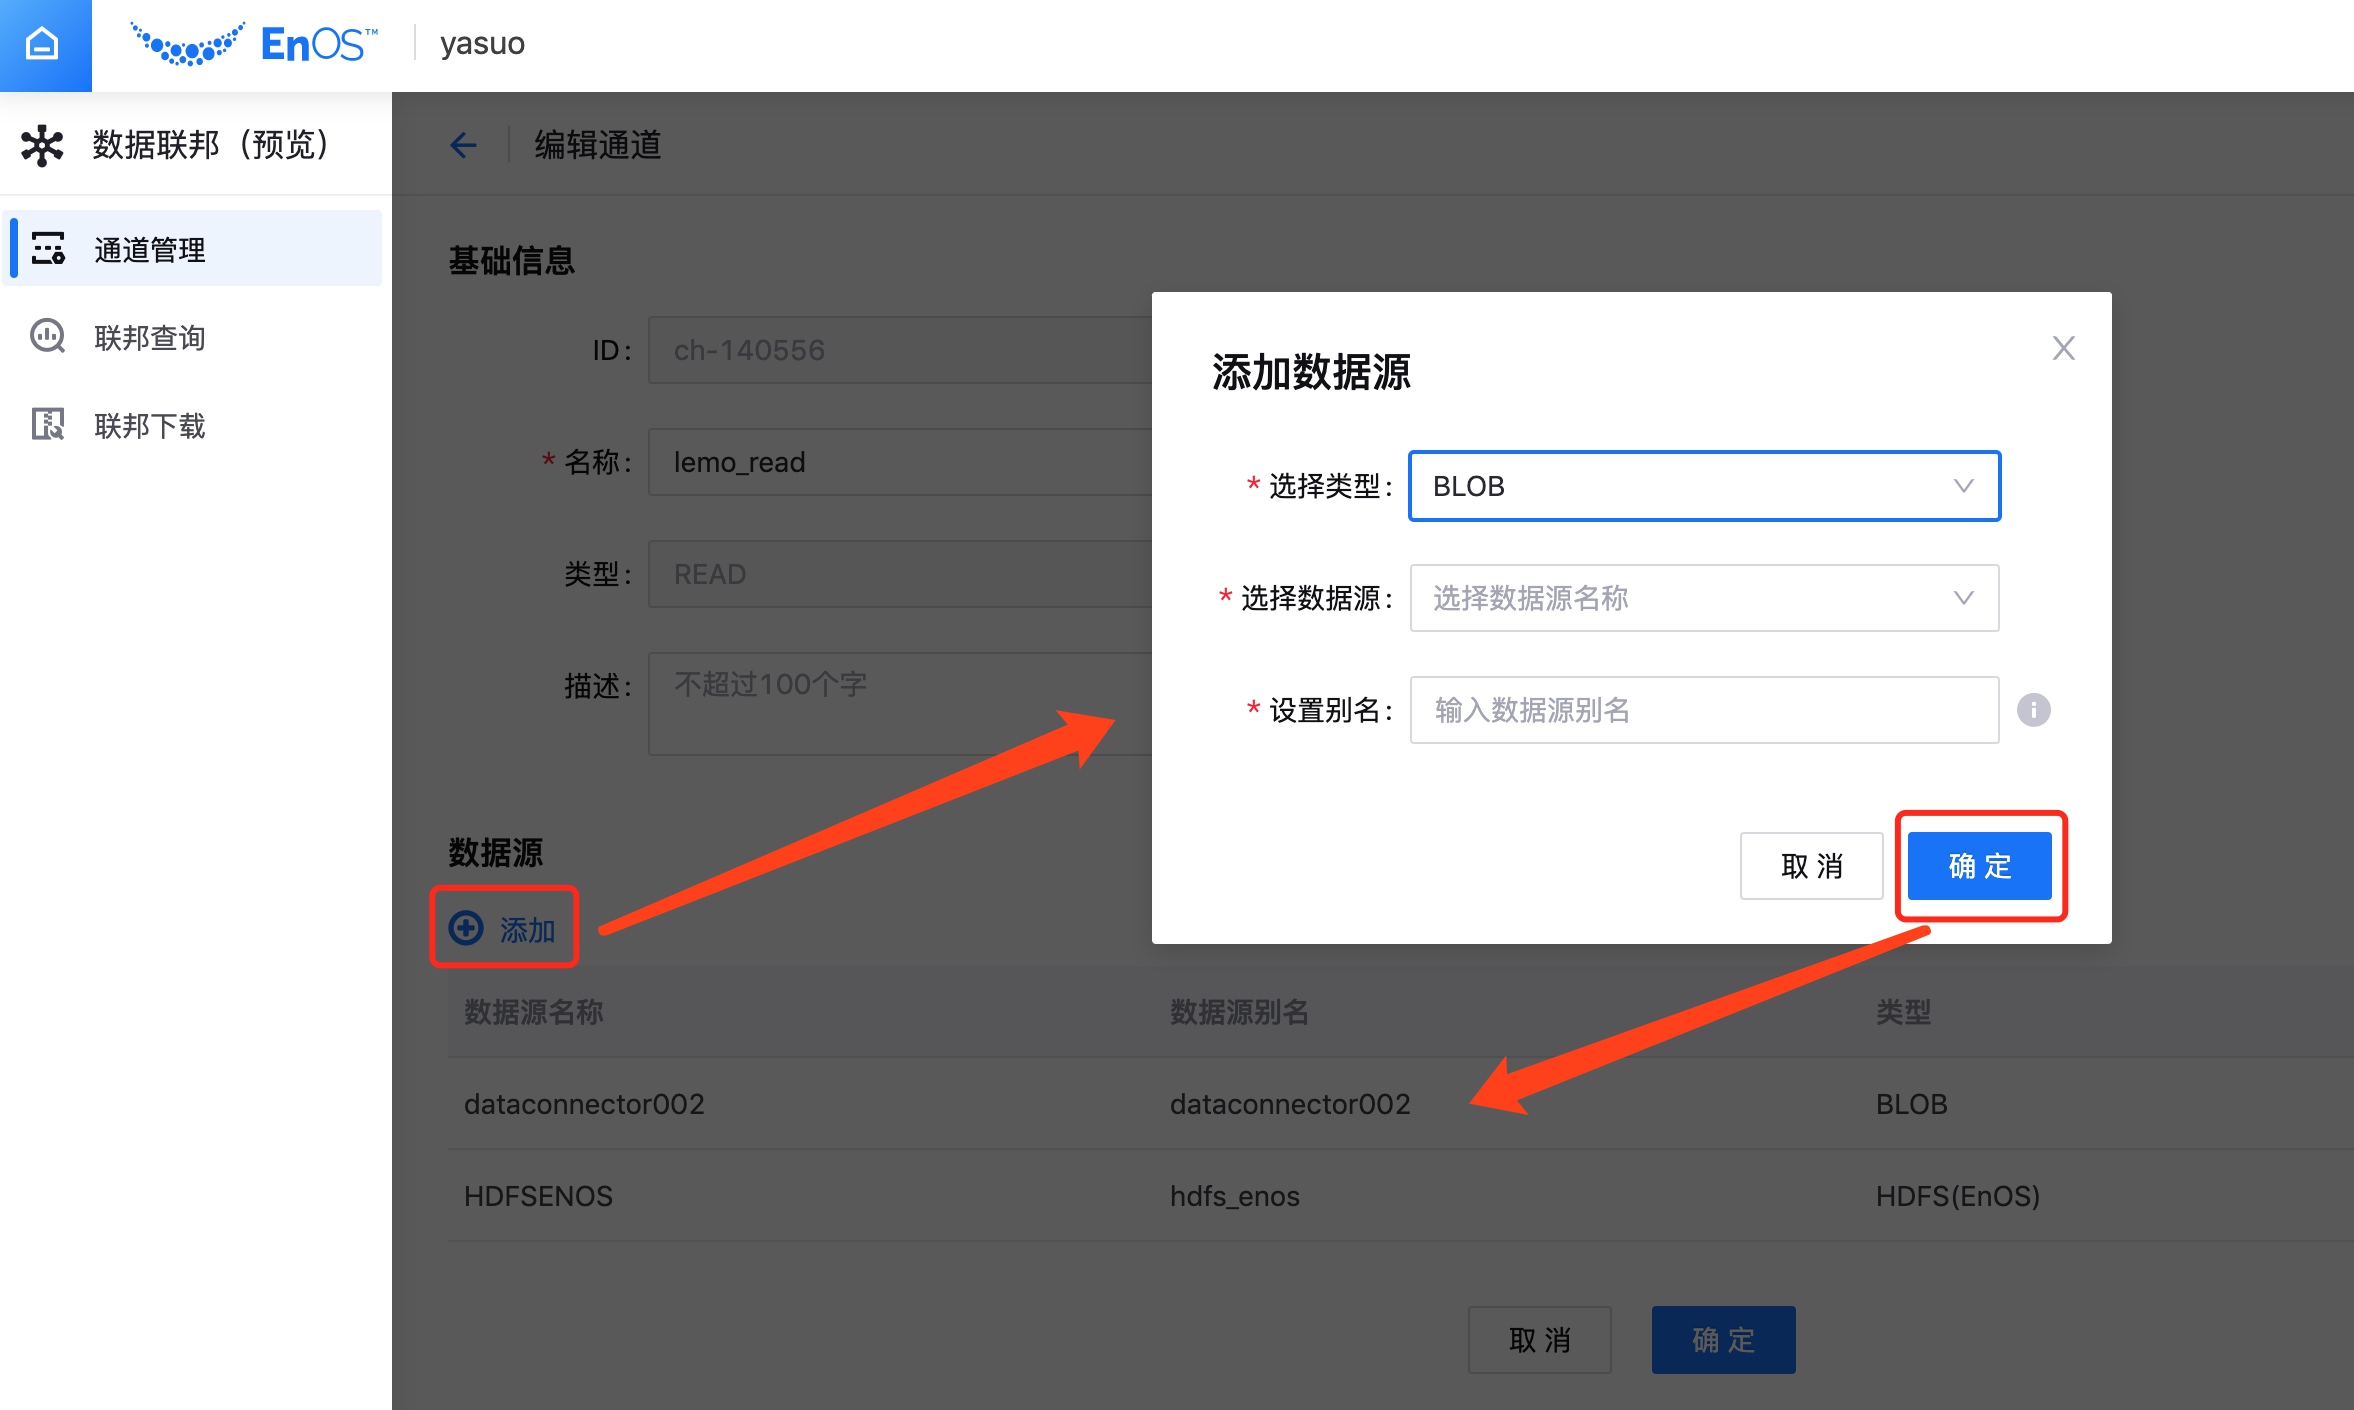Select 通道管理 in sidebar menu
Image resolution: width=2354 pixels, height=1410 pixels.
tap(150, 249)
